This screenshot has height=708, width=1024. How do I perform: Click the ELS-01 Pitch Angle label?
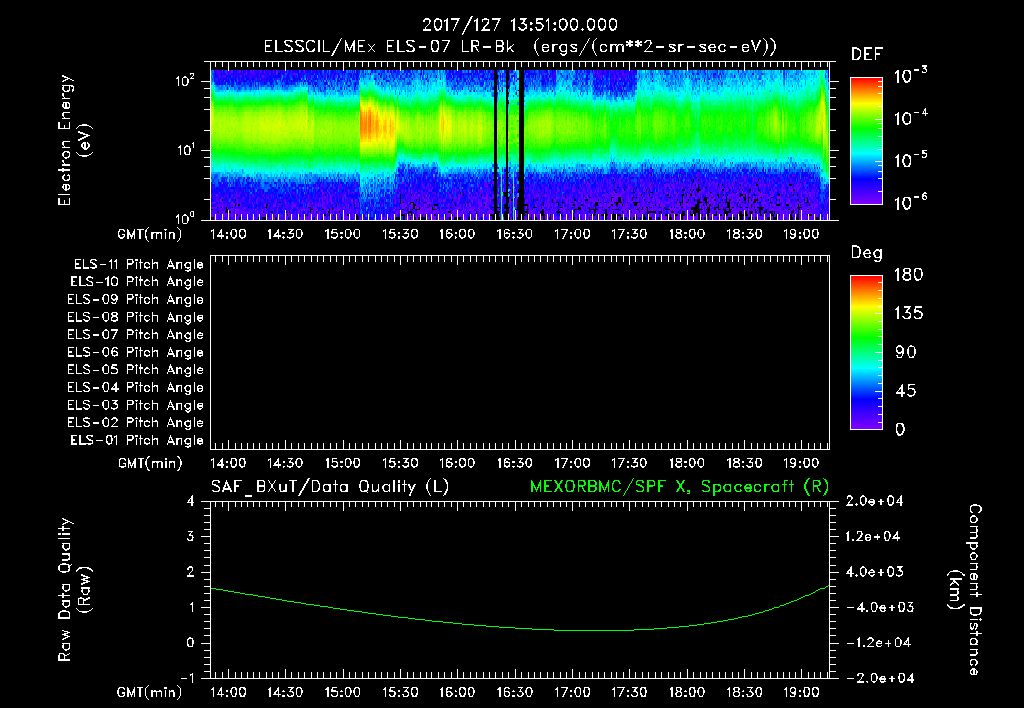point(137,440)
